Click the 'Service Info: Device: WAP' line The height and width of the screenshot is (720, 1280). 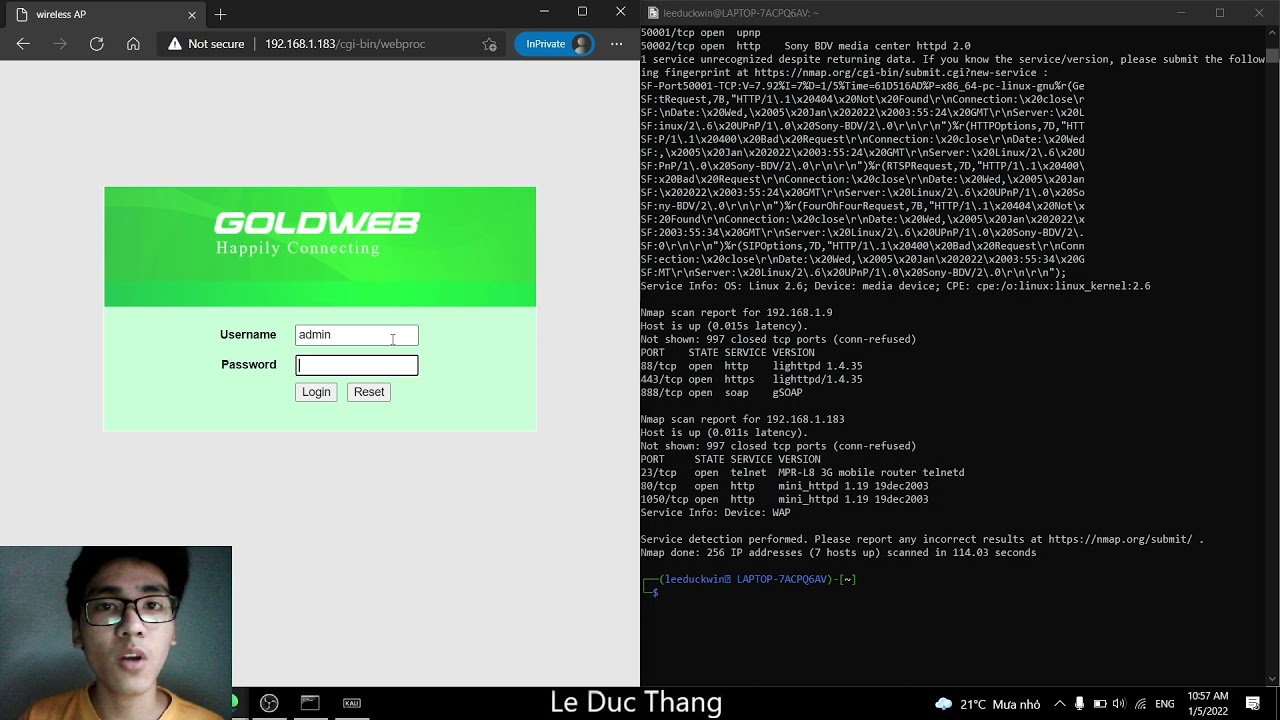click(715, 512)
